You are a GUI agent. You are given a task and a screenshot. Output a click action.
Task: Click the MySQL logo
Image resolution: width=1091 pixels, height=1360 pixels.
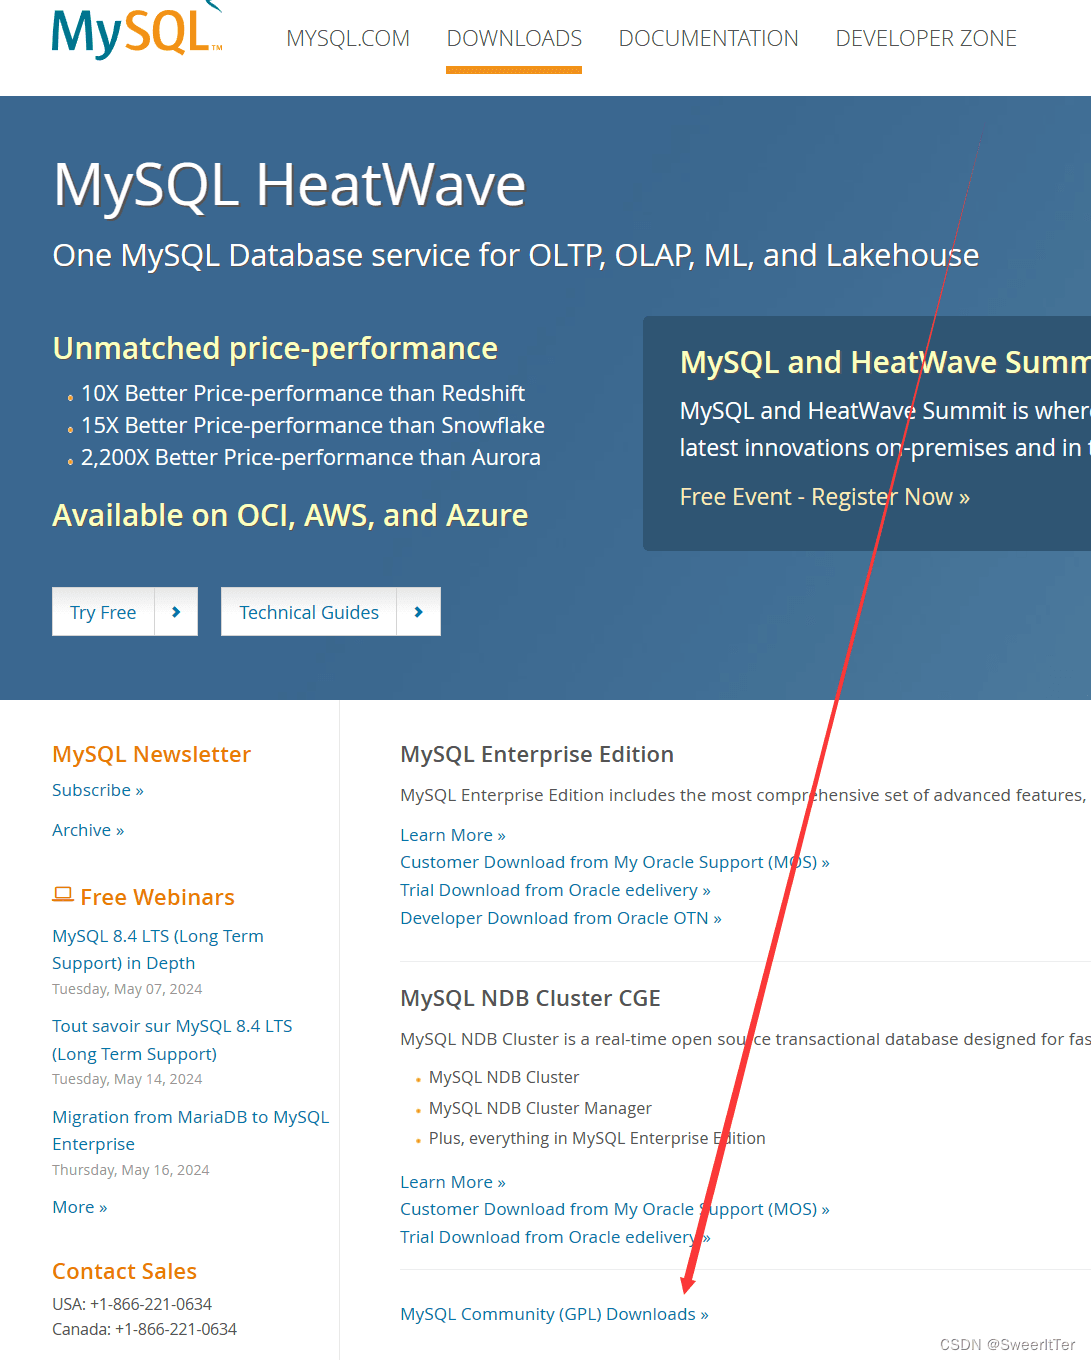137,30
